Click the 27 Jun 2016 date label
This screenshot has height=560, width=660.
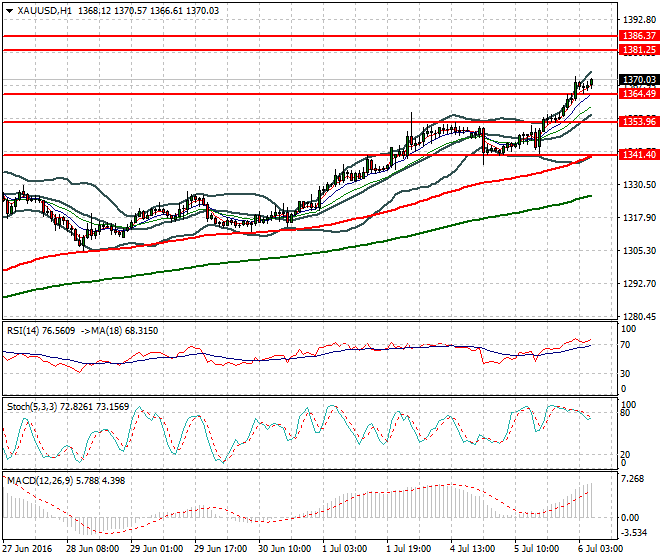(x=28, y=549)
